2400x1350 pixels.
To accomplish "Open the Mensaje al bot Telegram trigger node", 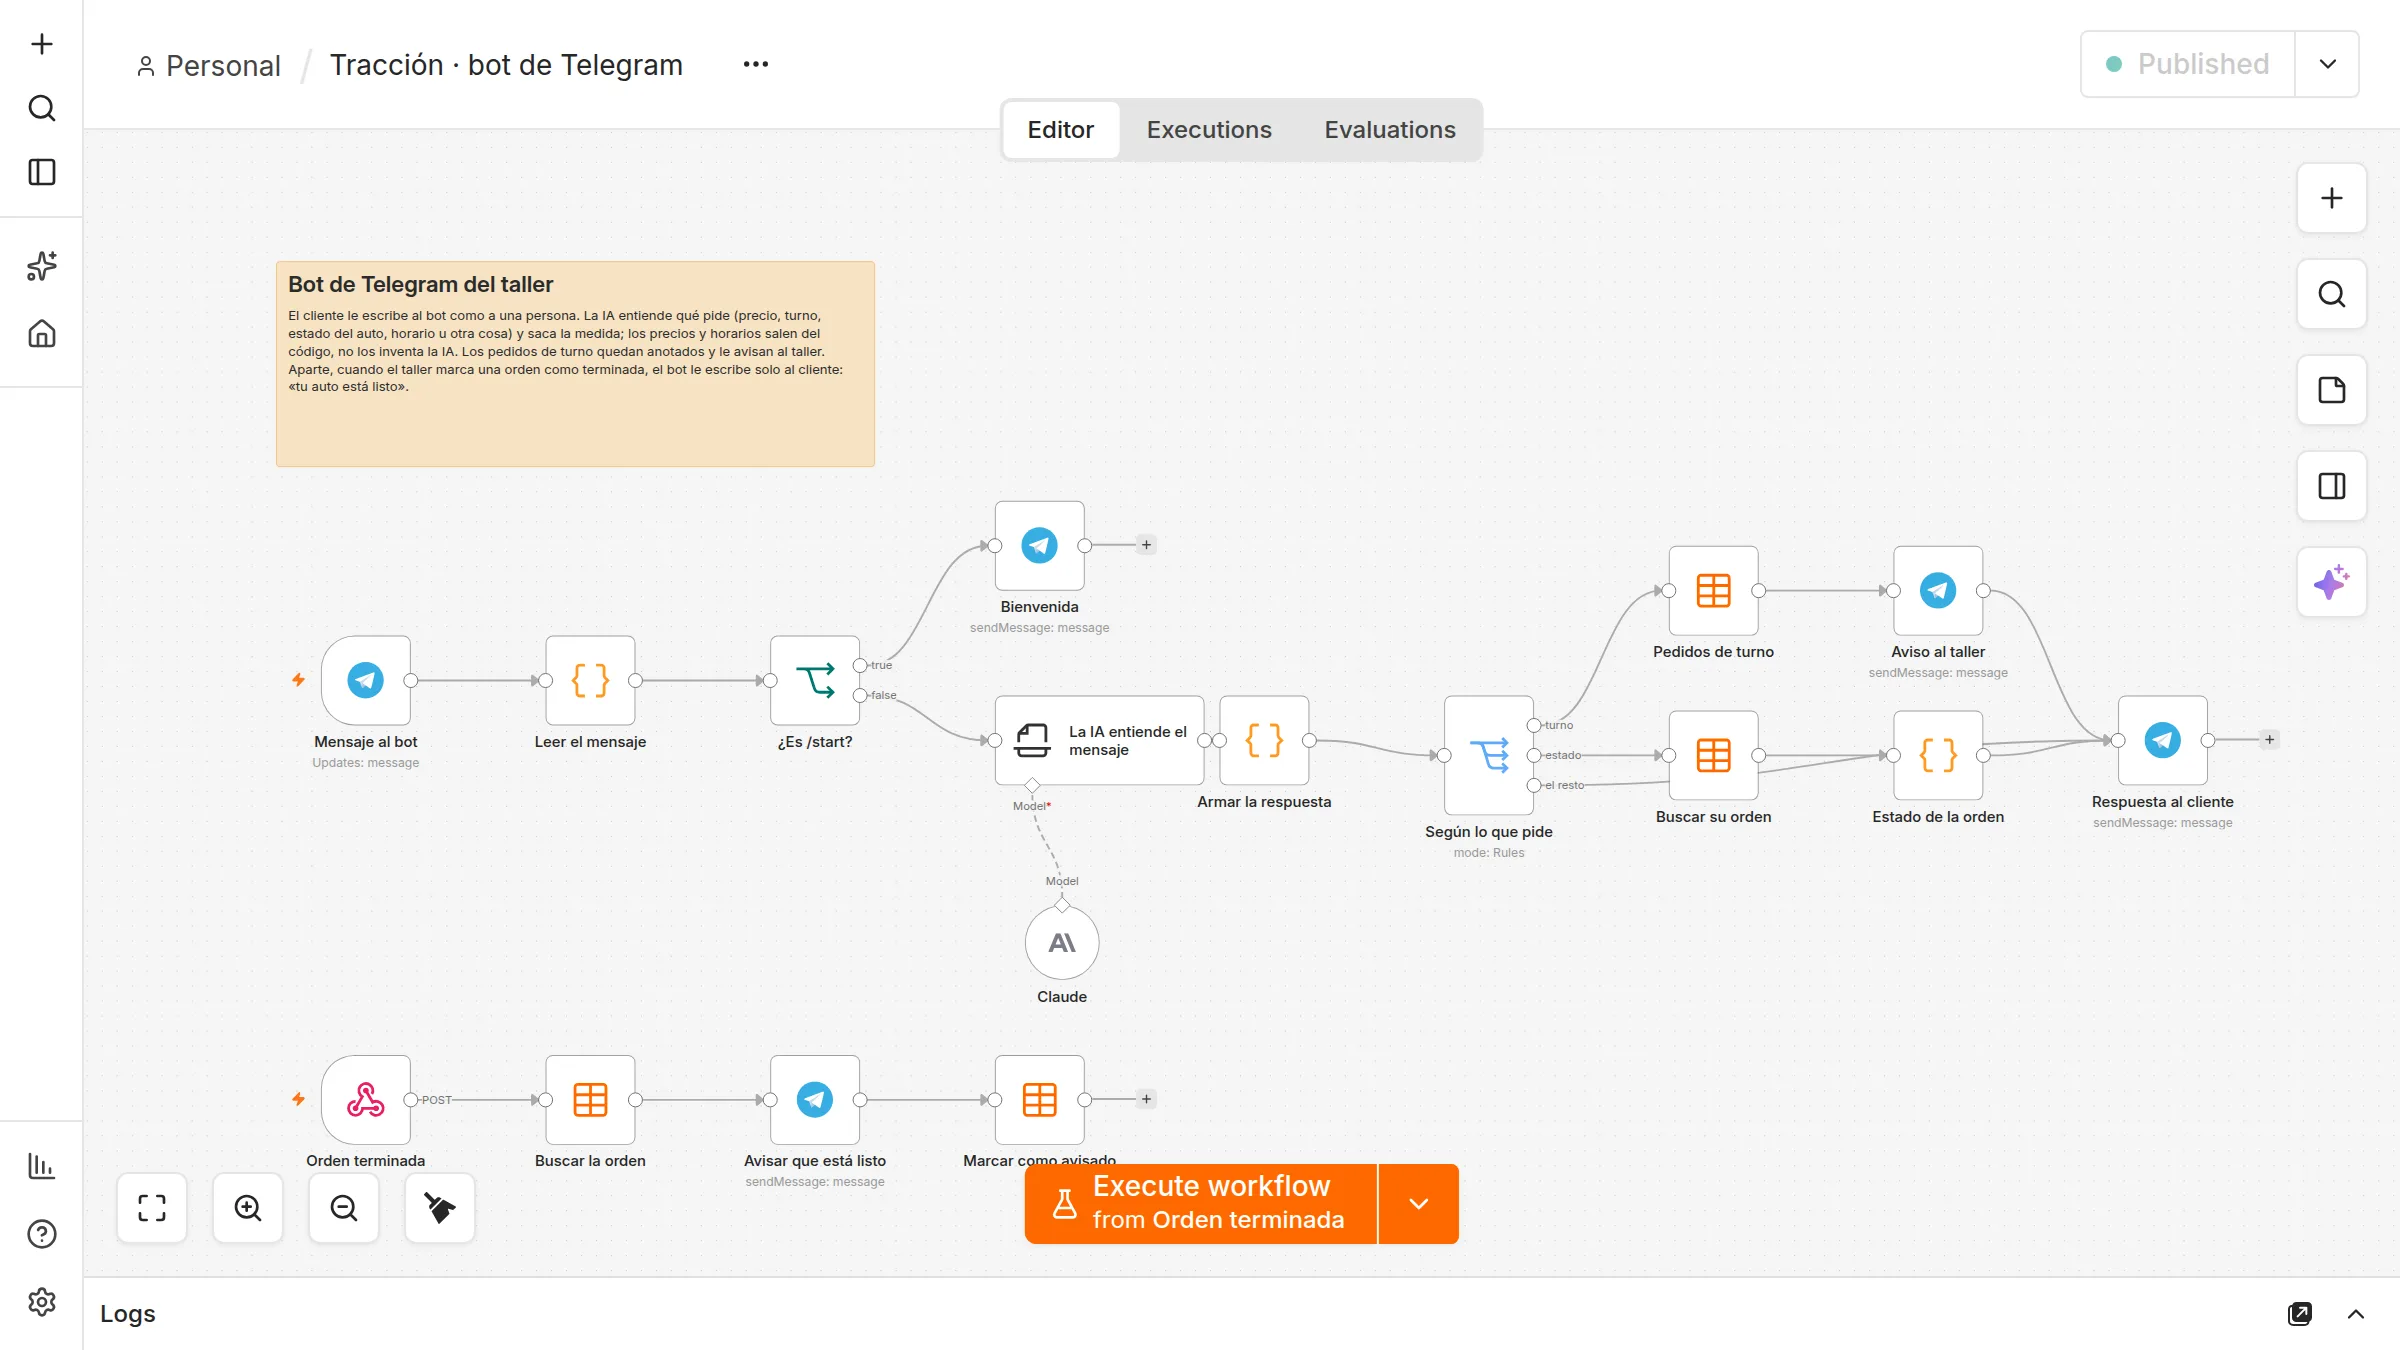I will (365, 680).
